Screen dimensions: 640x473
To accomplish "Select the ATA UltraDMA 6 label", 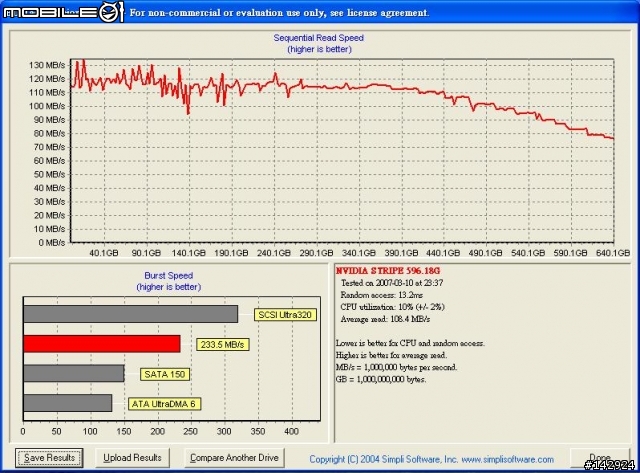I will click(164, 404).
